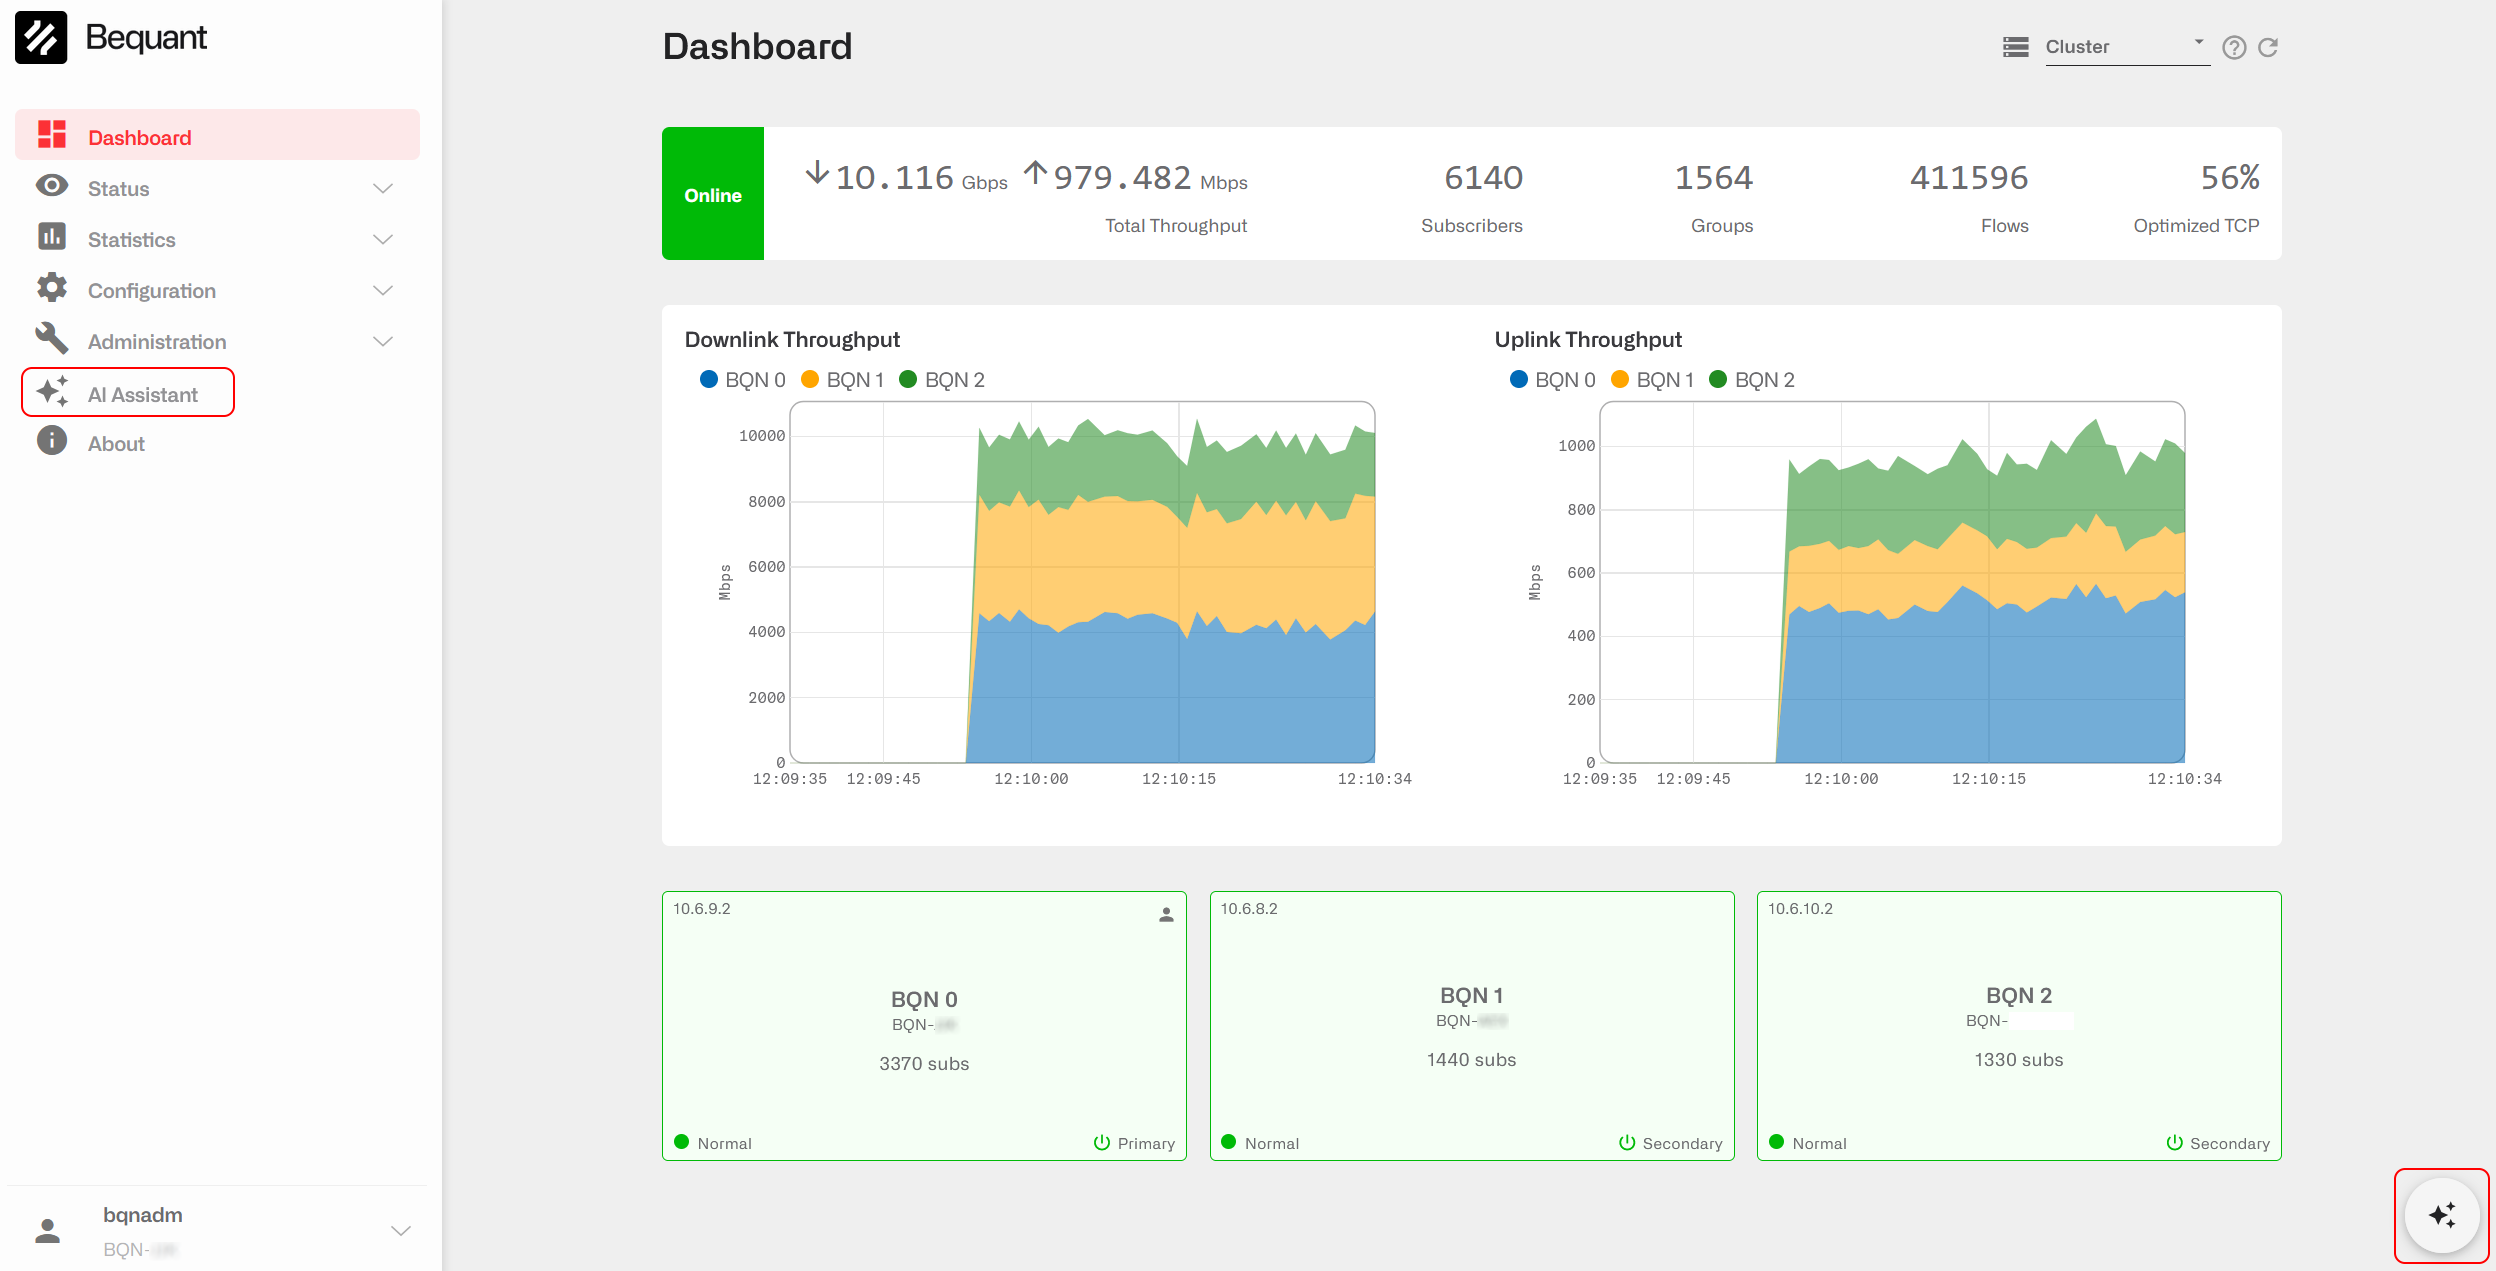Open the Cluster dropdown selector
The height and width of the screenshot is (1271, 2496).
click(2126, 47)
